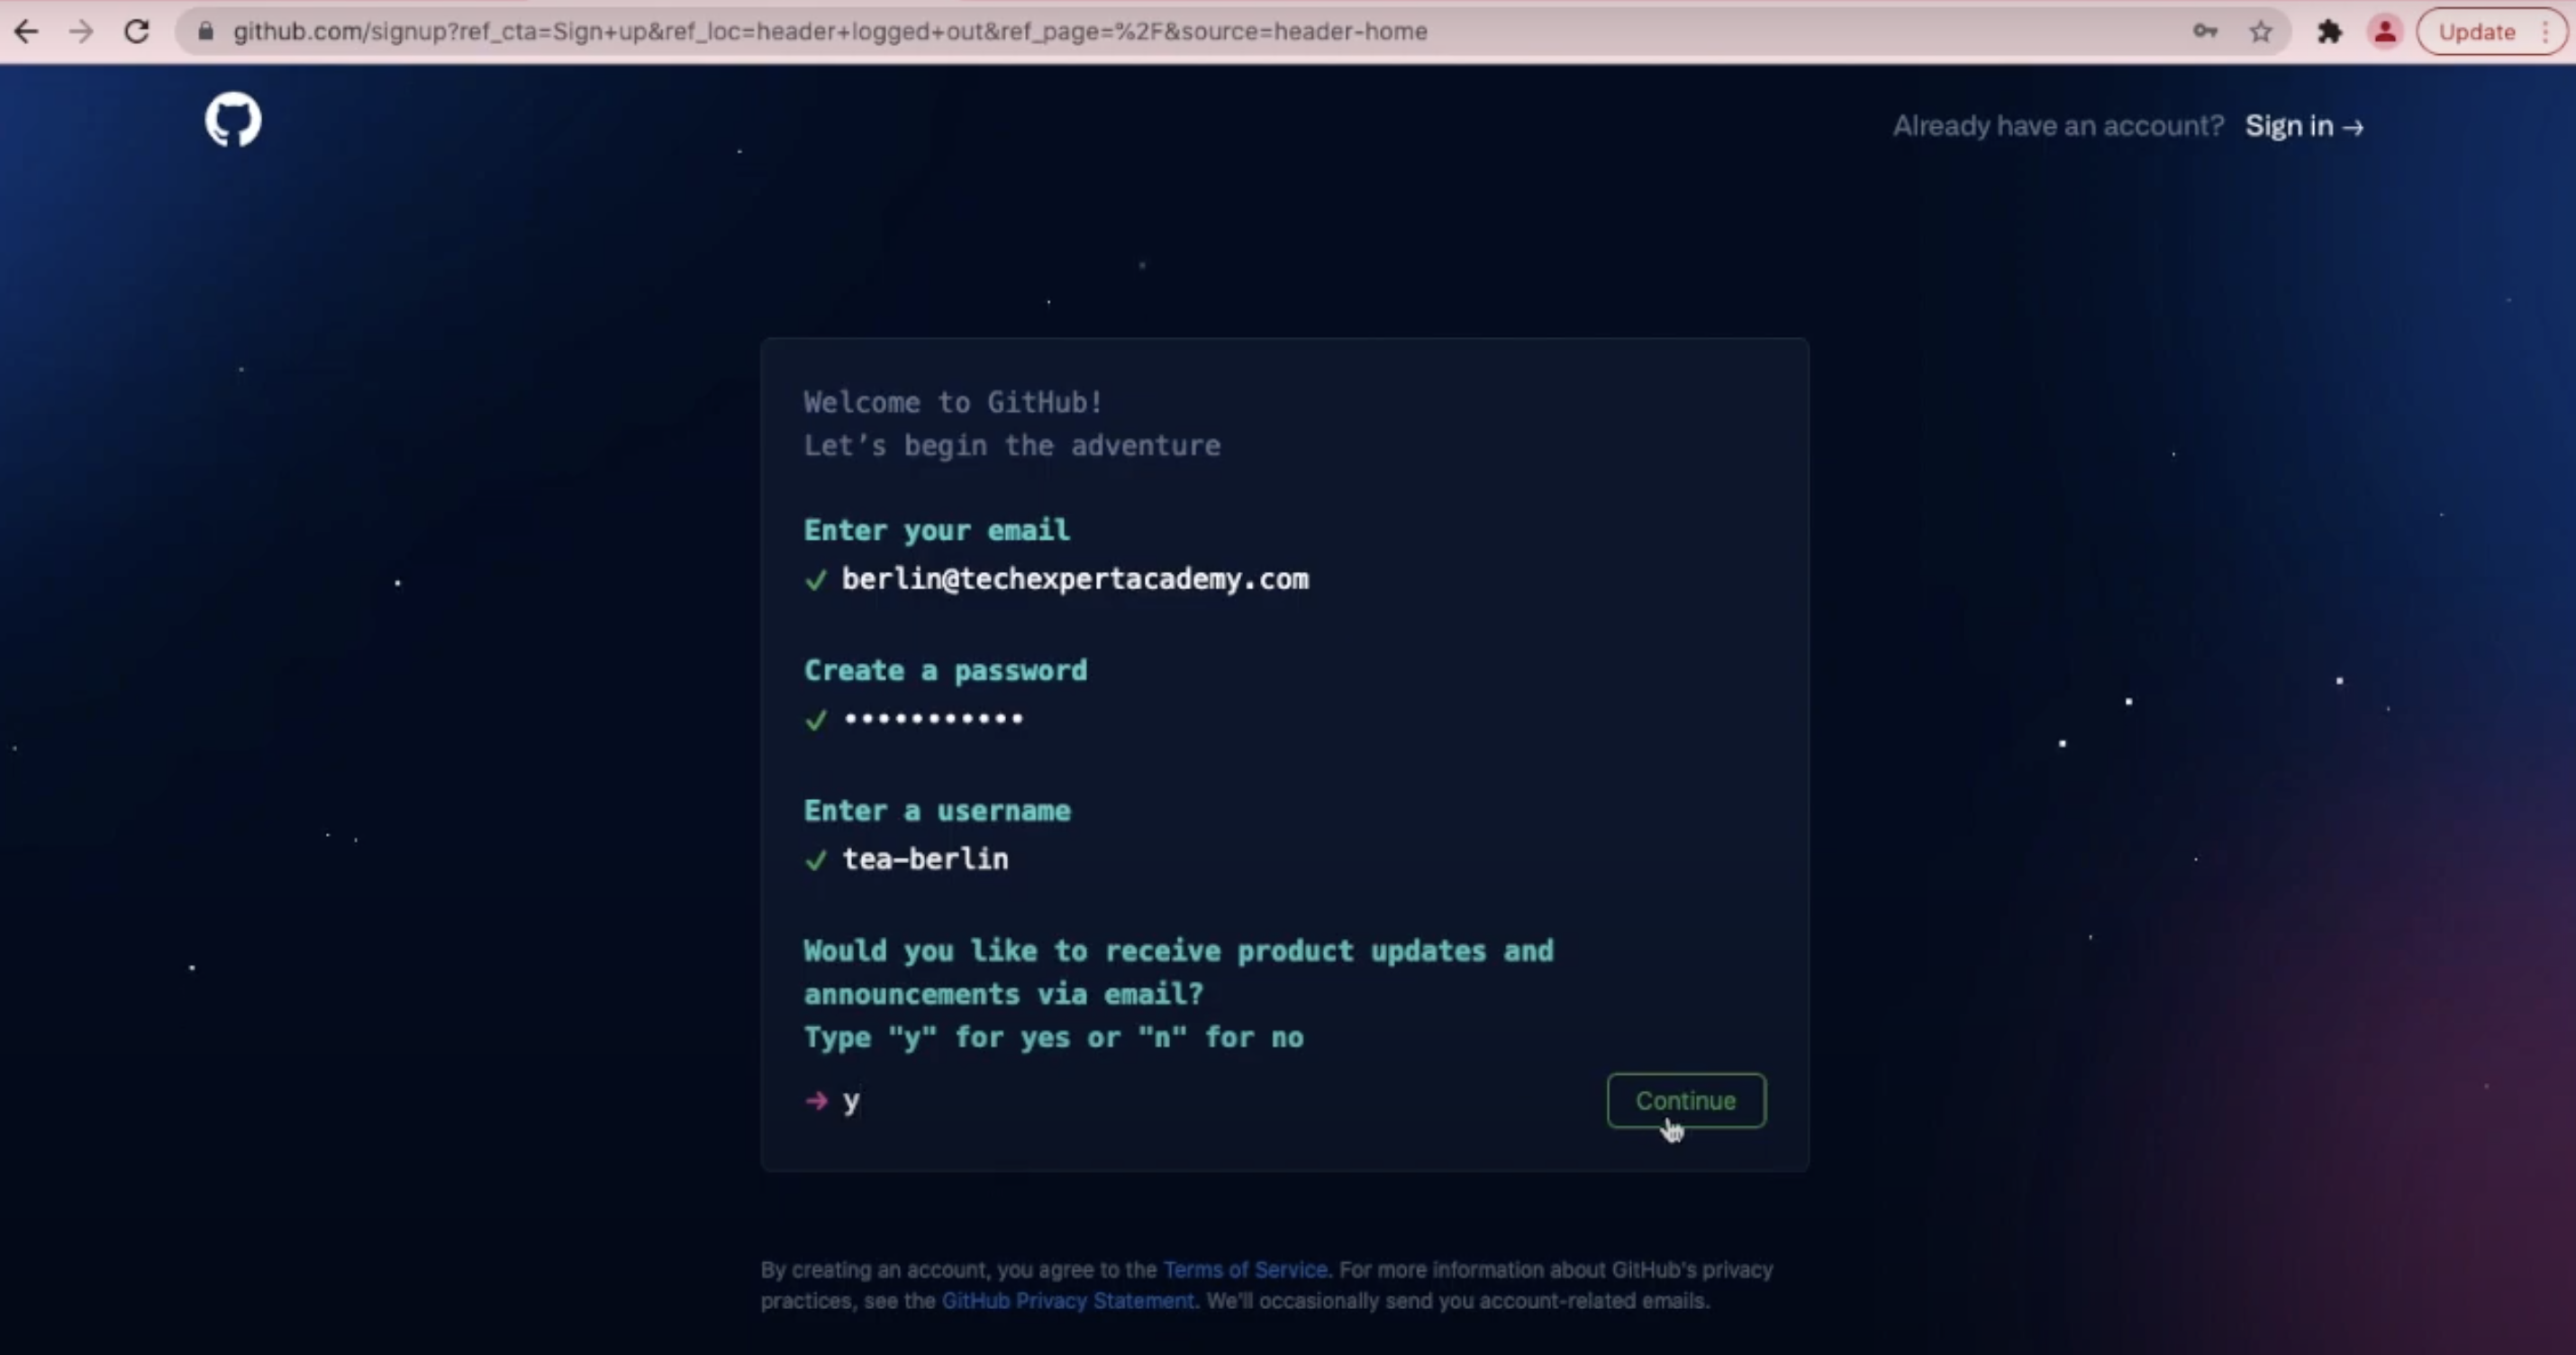Open the Terms of Service link
2576x1355 pixels.
point(1245,1270)
